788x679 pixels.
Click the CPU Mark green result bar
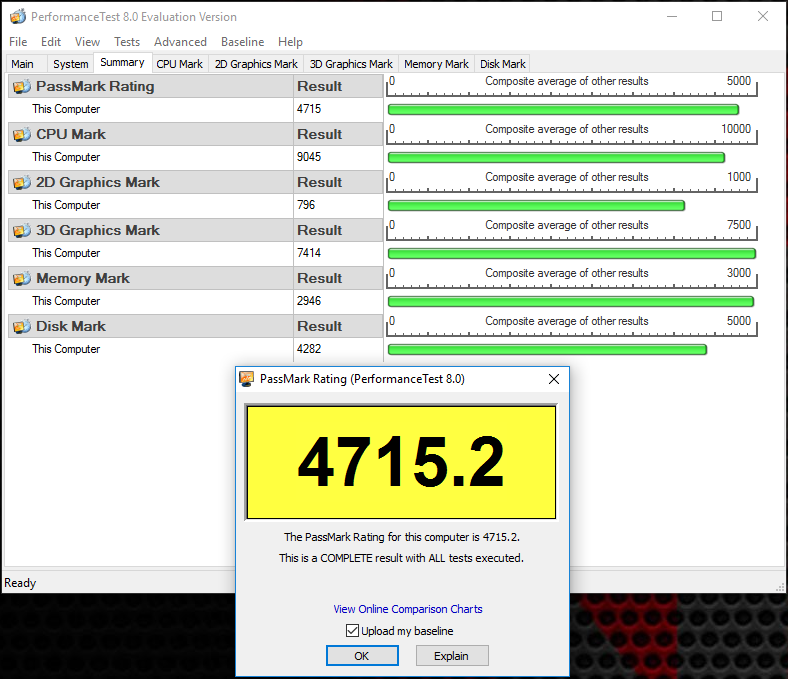[x=556, y=158]
